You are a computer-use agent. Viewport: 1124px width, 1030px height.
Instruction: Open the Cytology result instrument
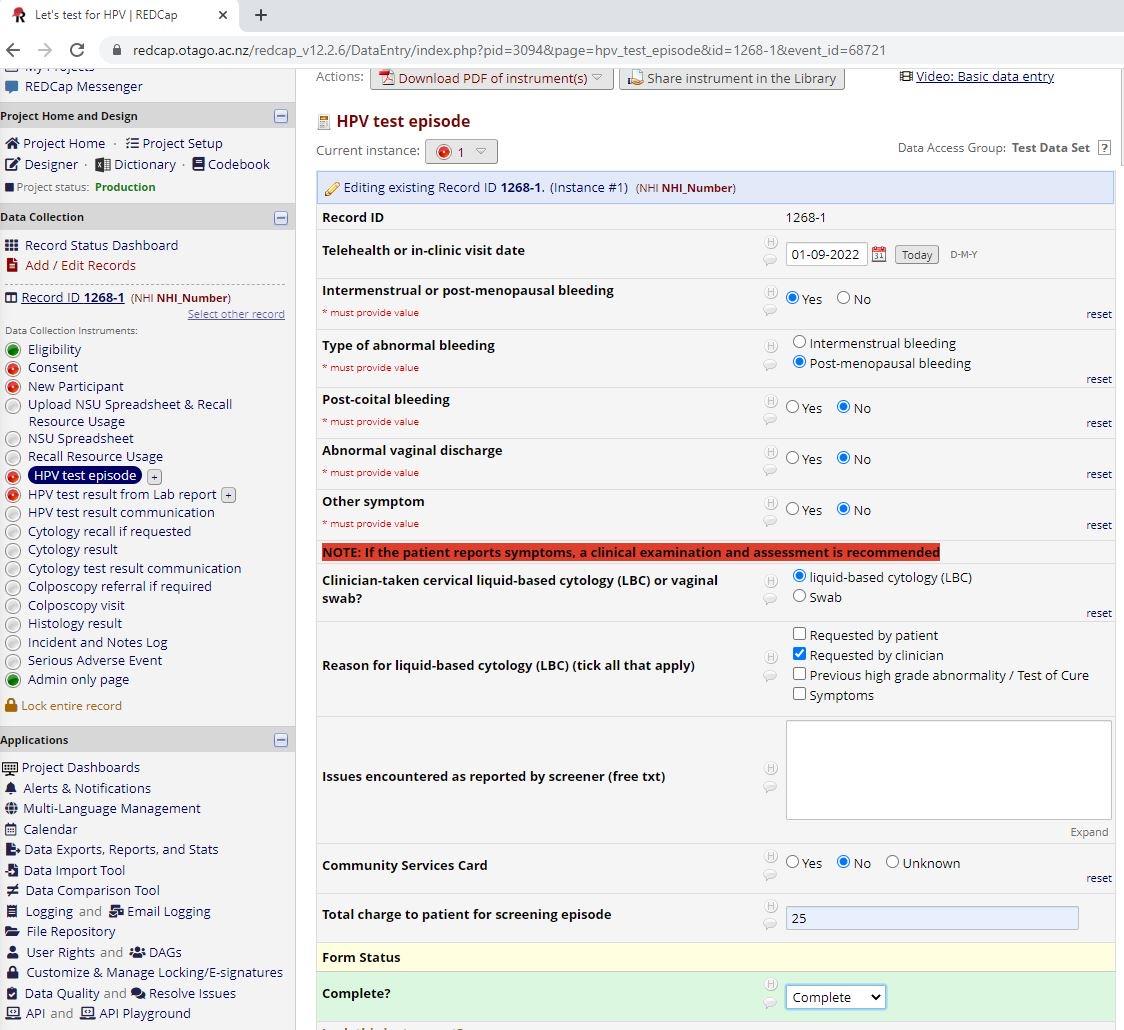click(72, 550)
